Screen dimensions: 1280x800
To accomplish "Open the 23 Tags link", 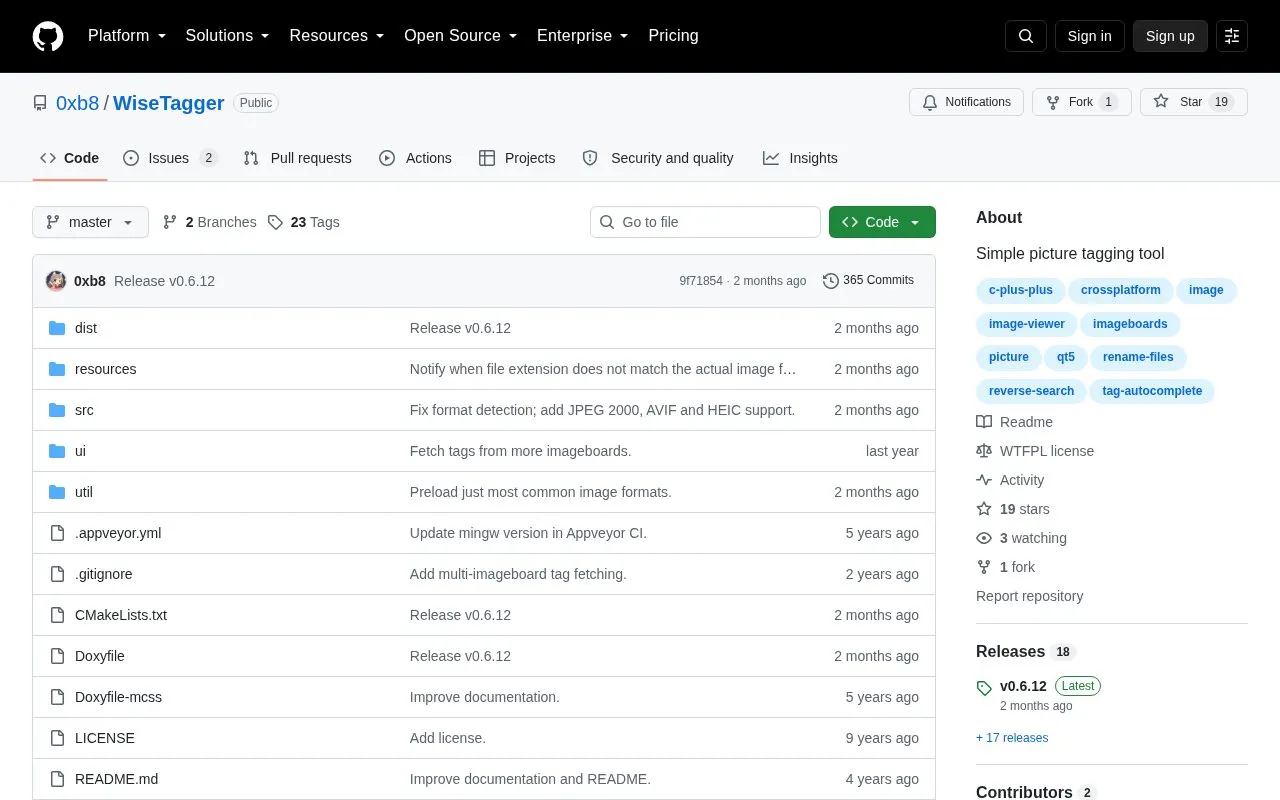I will 304,222.
